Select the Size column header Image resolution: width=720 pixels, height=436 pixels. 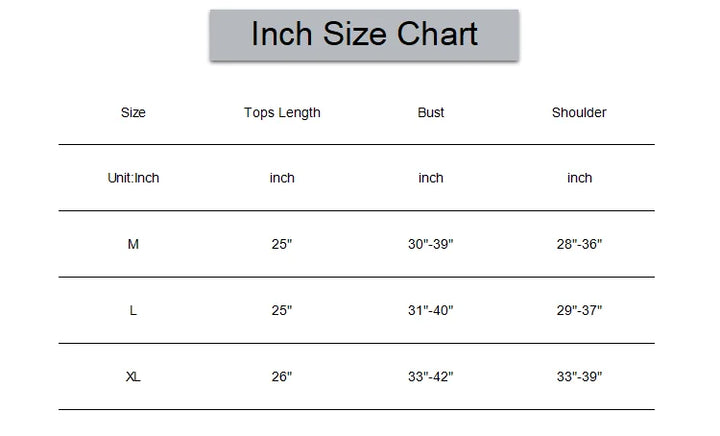(x=133, y=113)
